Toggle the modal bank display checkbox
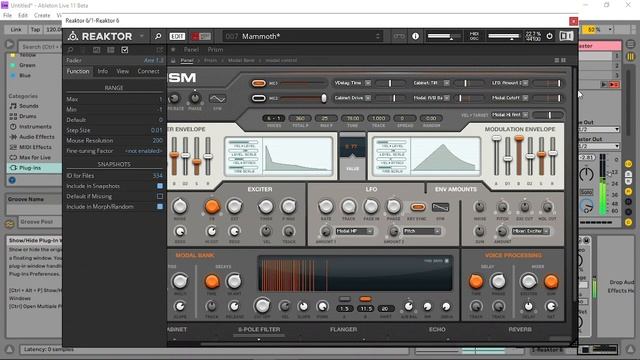 pos(447,261)
